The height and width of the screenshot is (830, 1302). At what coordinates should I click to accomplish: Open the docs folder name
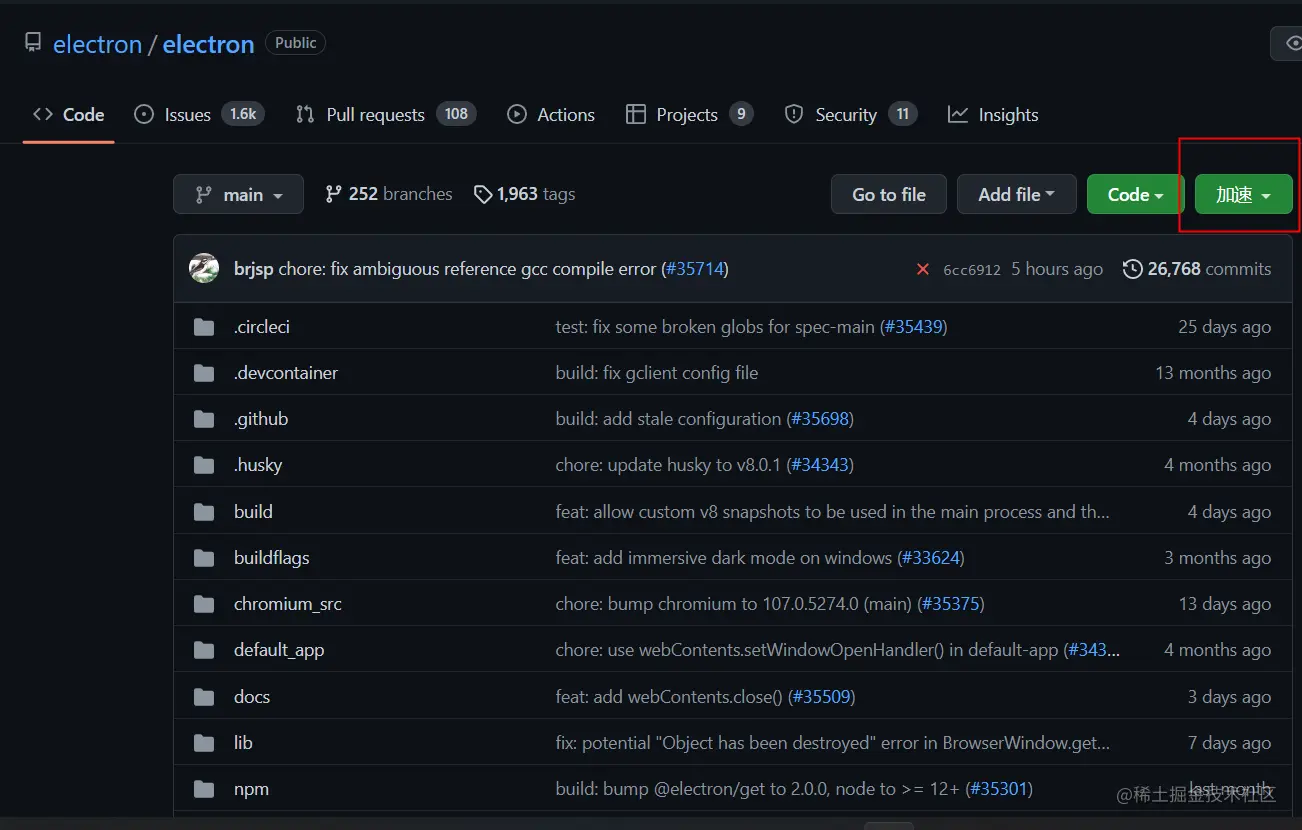[252, 697]
